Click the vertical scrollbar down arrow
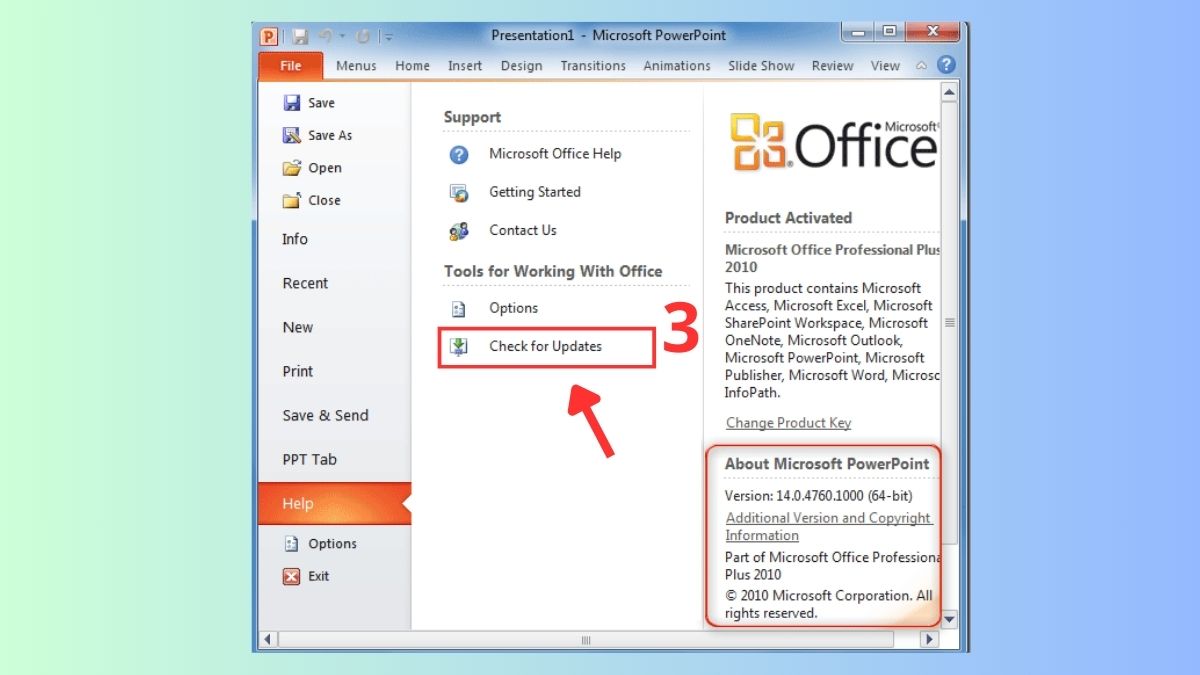Screen dimensions: 1200x675 (949, 619)
